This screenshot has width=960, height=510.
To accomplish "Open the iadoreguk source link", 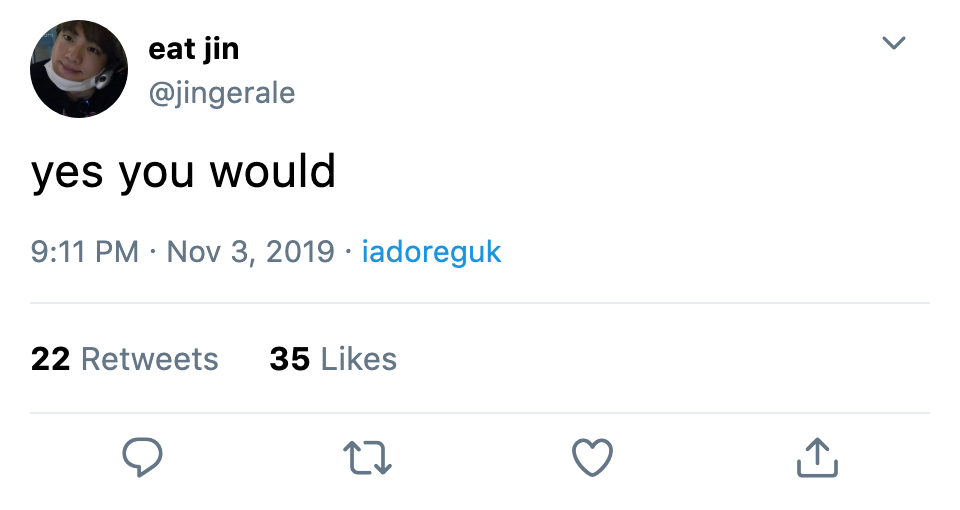I will click(432, 252).
